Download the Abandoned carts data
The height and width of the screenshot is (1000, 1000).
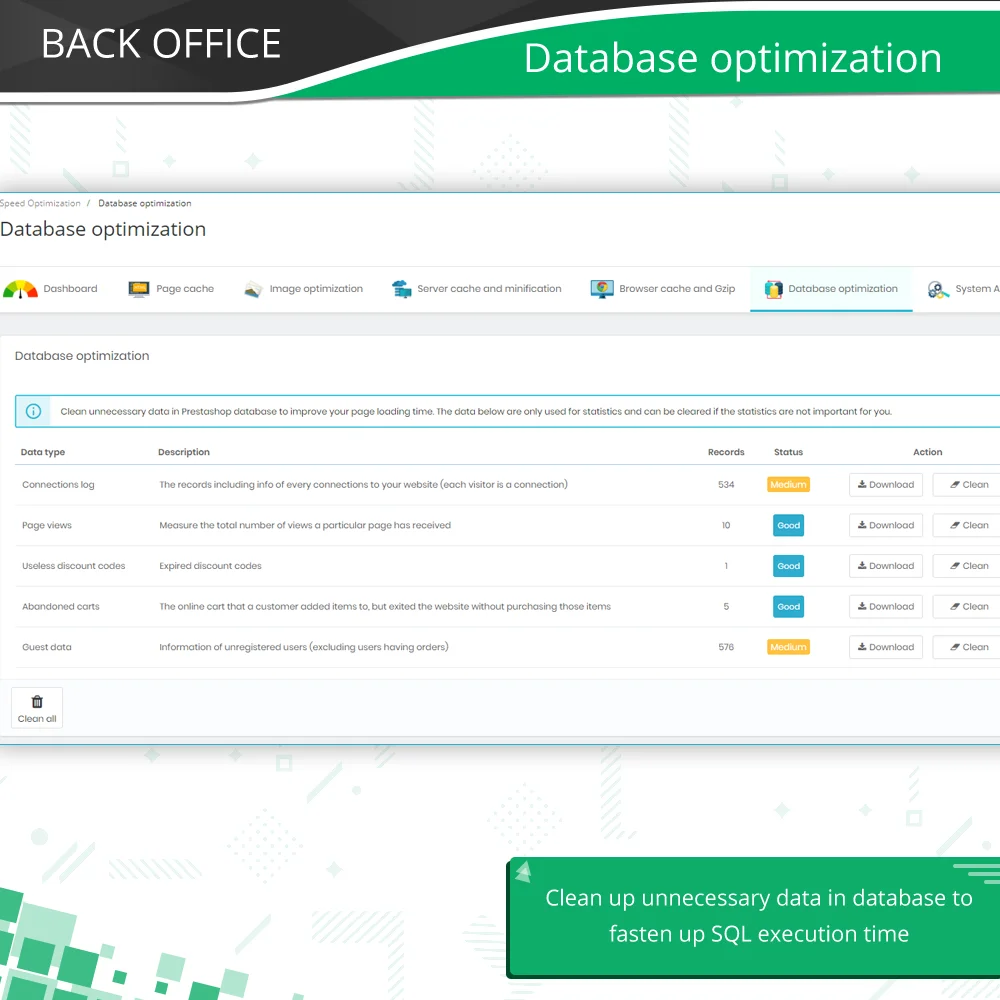(885, 607)
